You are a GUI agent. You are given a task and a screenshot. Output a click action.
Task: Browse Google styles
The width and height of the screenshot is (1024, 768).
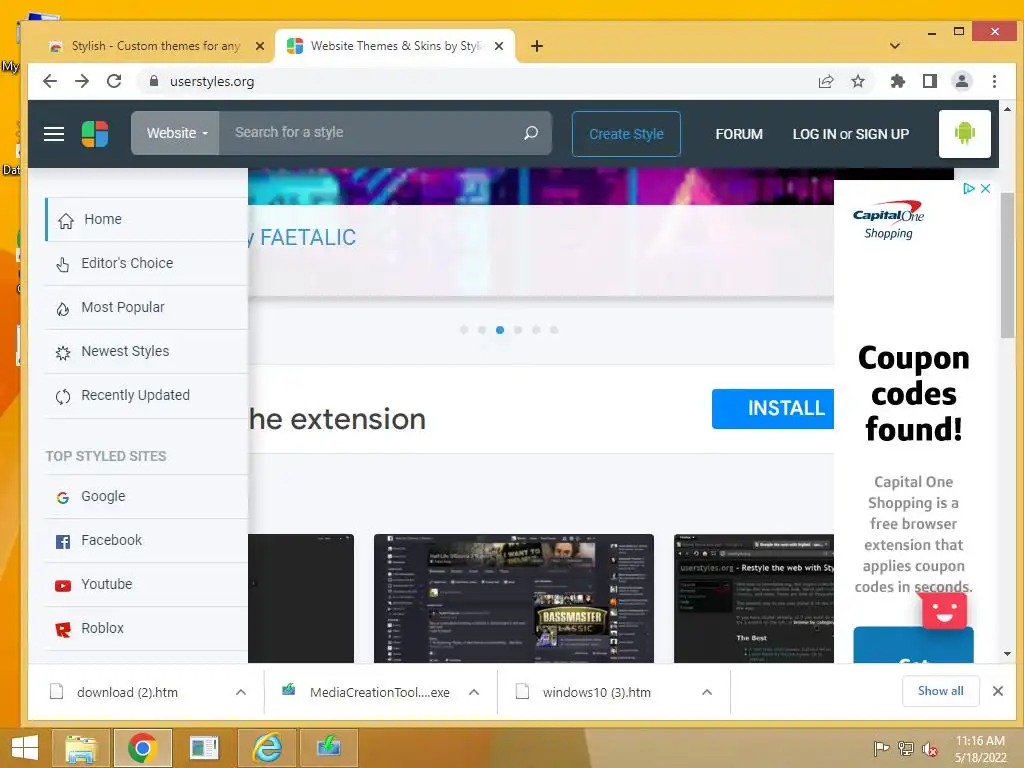tap(146, 496)
